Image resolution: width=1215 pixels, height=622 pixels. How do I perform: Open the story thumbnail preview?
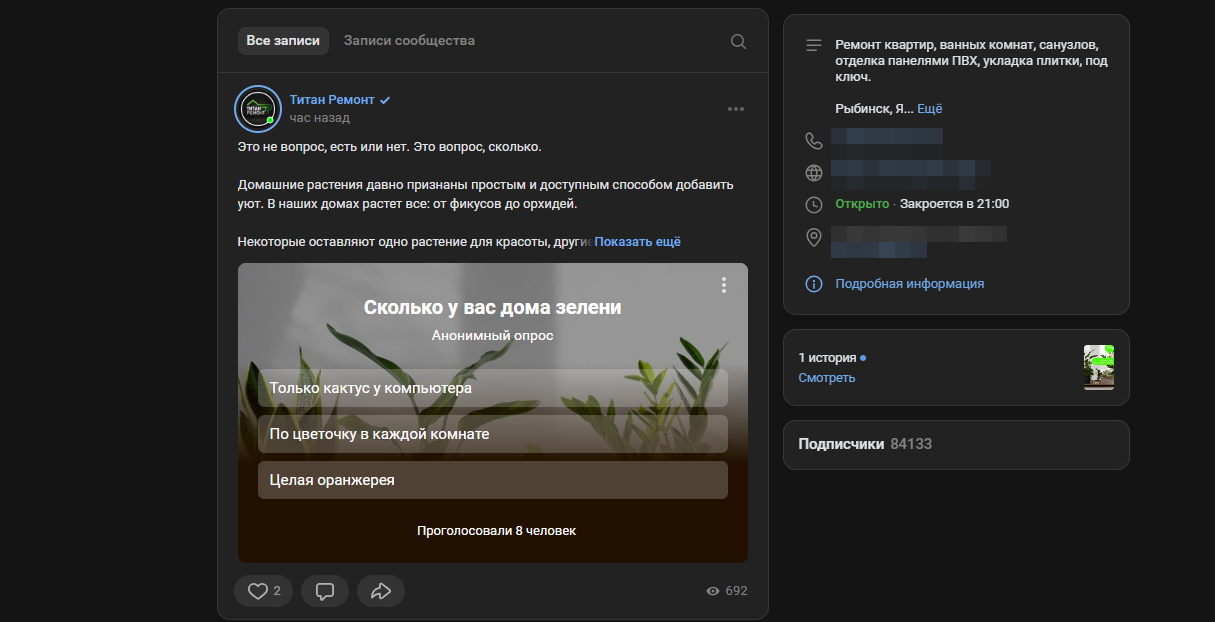click(1099, 367)
